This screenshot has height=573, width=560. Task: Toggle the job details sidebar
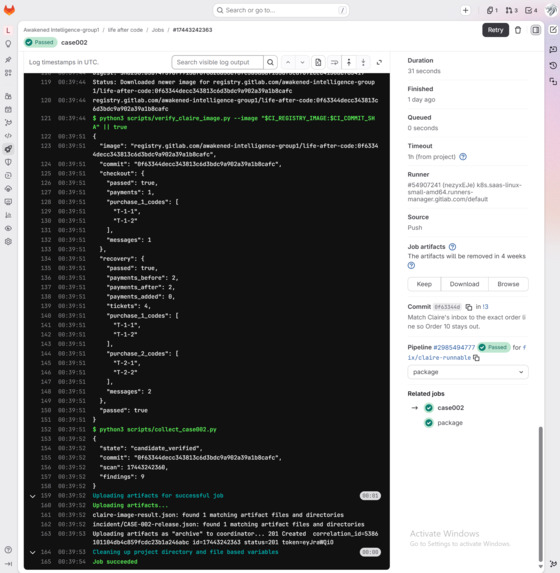point(536,30)
